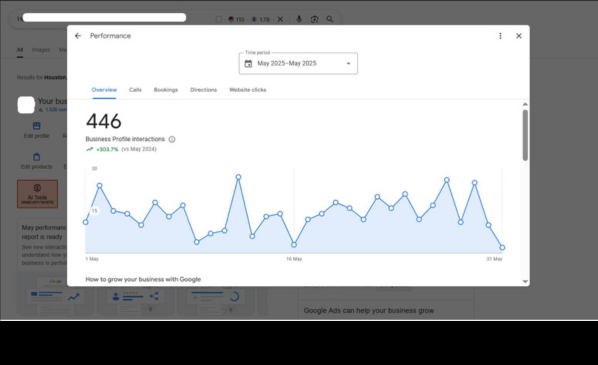Click the magnifier search icon in search bar
Image resolution: width=598 pixels, height=365 pixels.
(330, 19)
